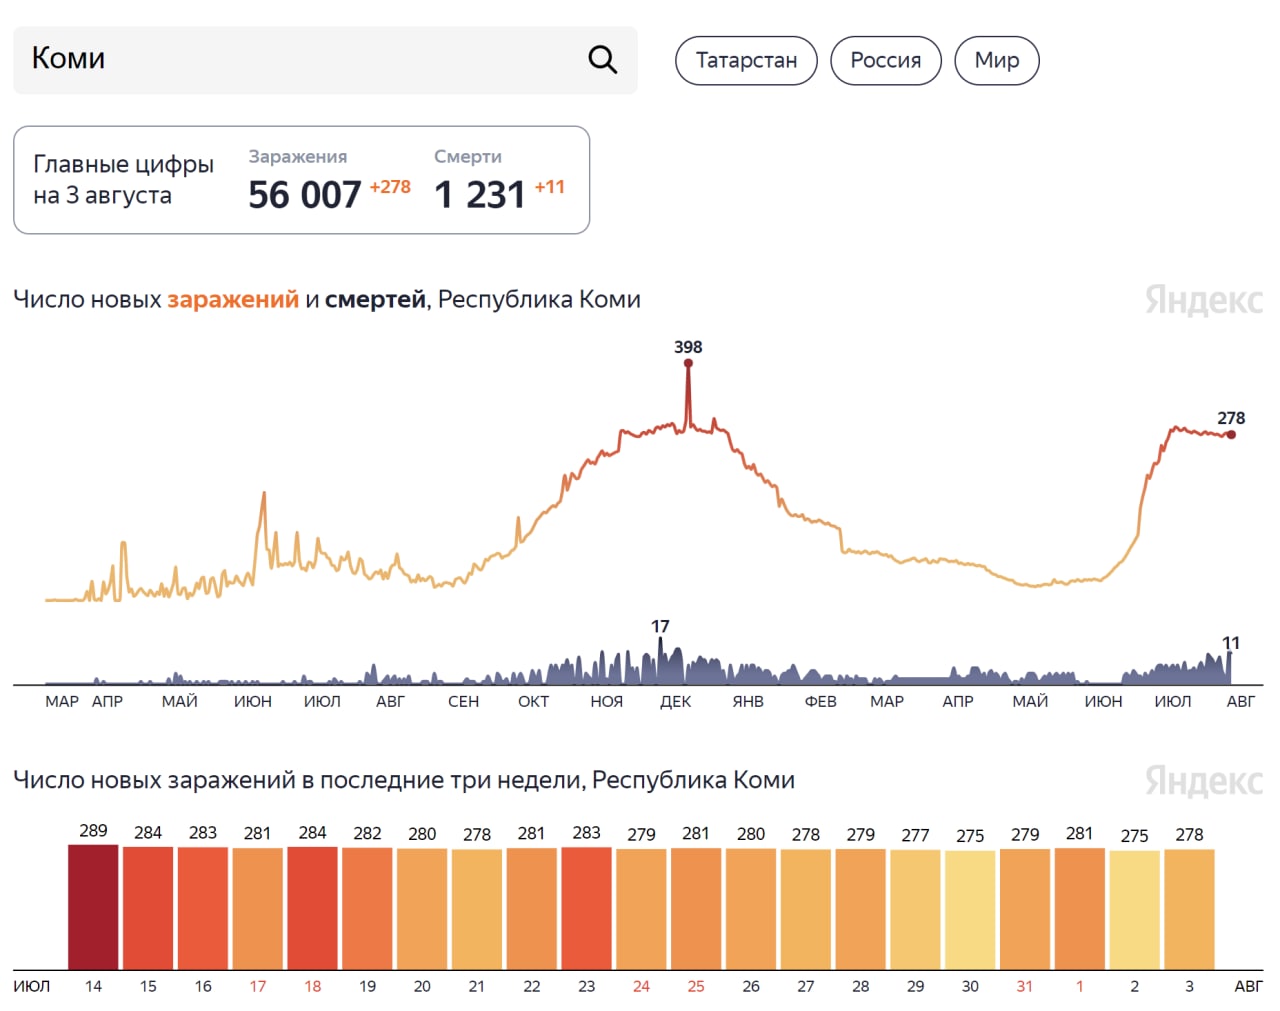Viewport: 1280px width, 1011px height.
Task: Click the 398 peak point on chart
Action: (x=688, y=363)
